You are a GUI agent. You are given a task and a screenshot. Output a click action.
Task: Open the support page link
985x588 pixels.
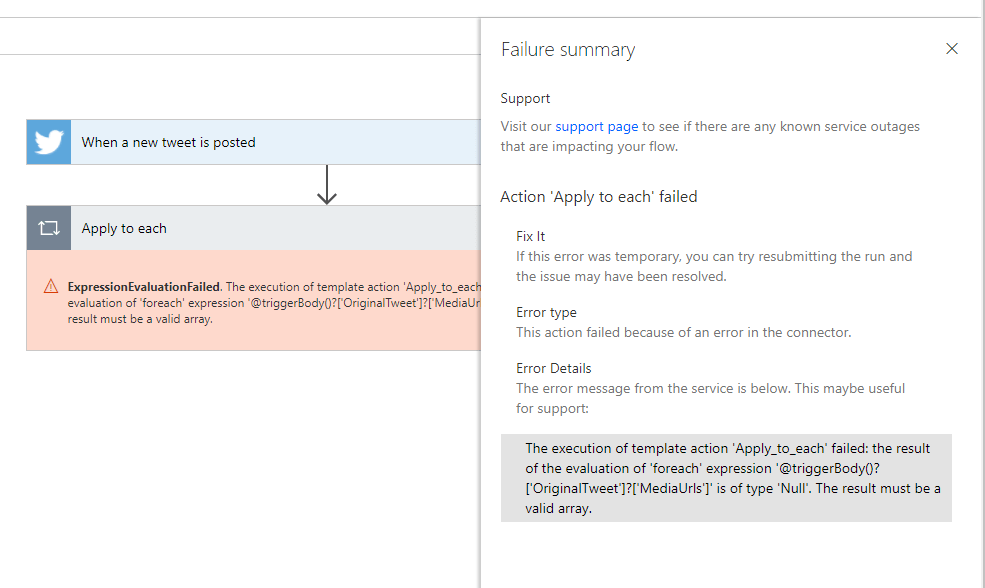coord(596,126)
